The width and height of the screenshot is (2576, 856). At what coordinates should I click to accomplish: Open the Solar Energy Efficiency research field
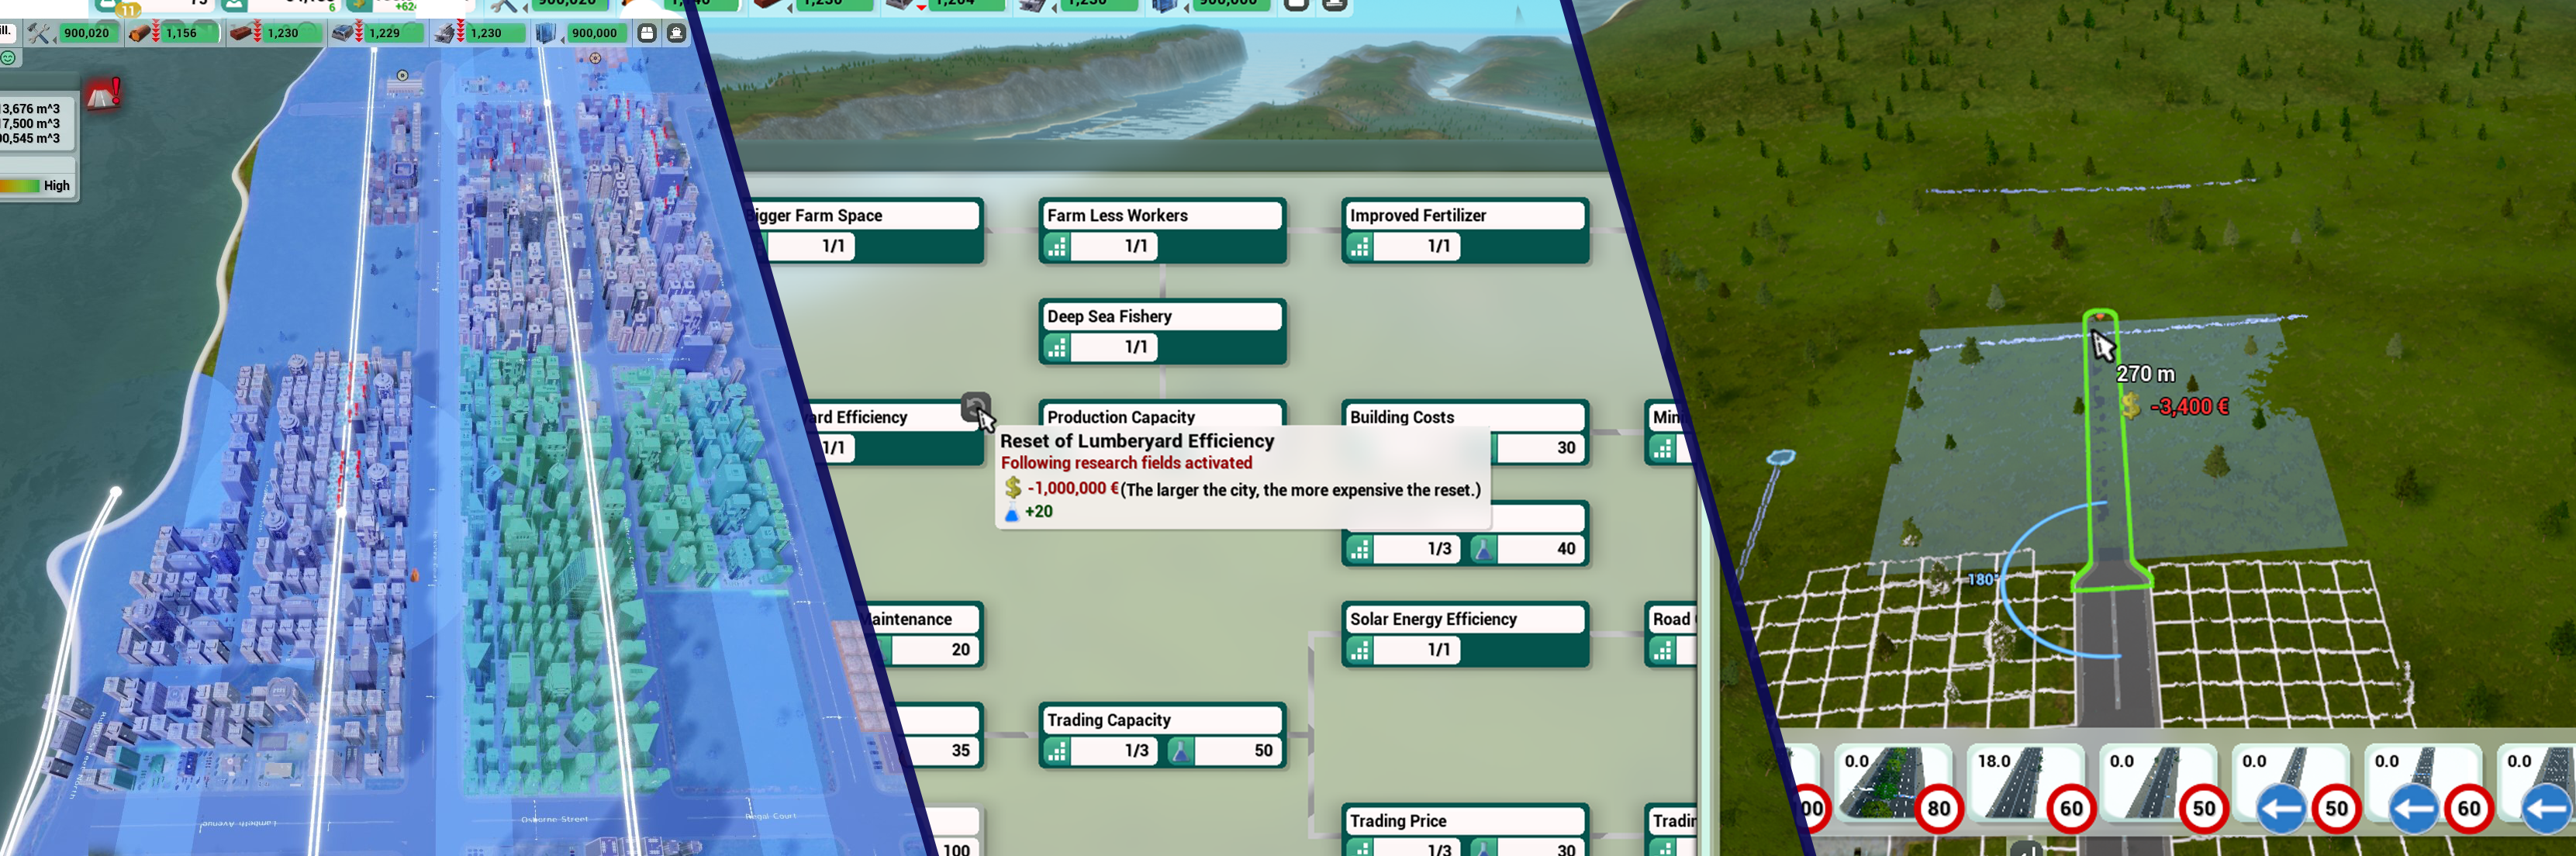click(x=1463, y=619)
